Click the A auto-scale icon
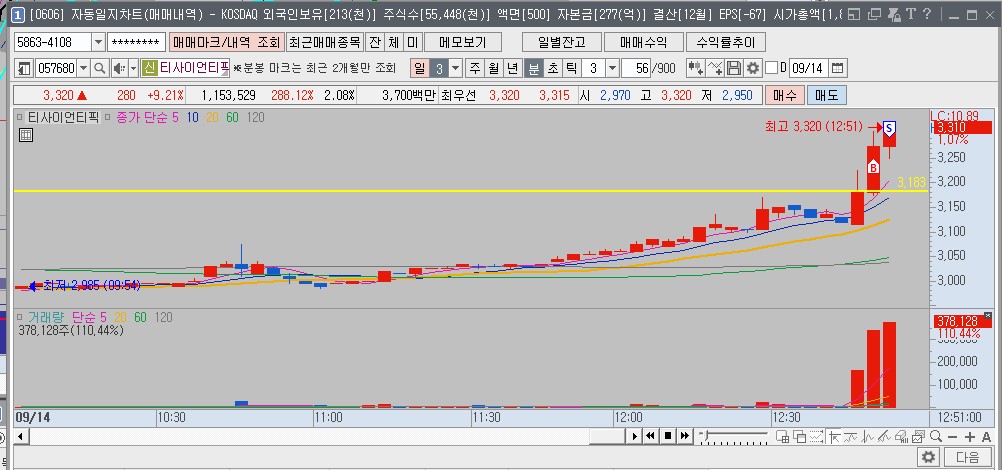 [986, 437]
